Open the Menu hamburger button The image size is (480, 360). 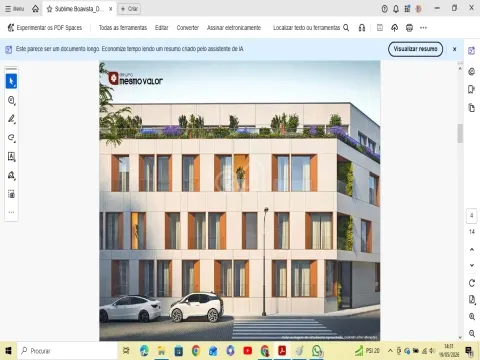15,9
